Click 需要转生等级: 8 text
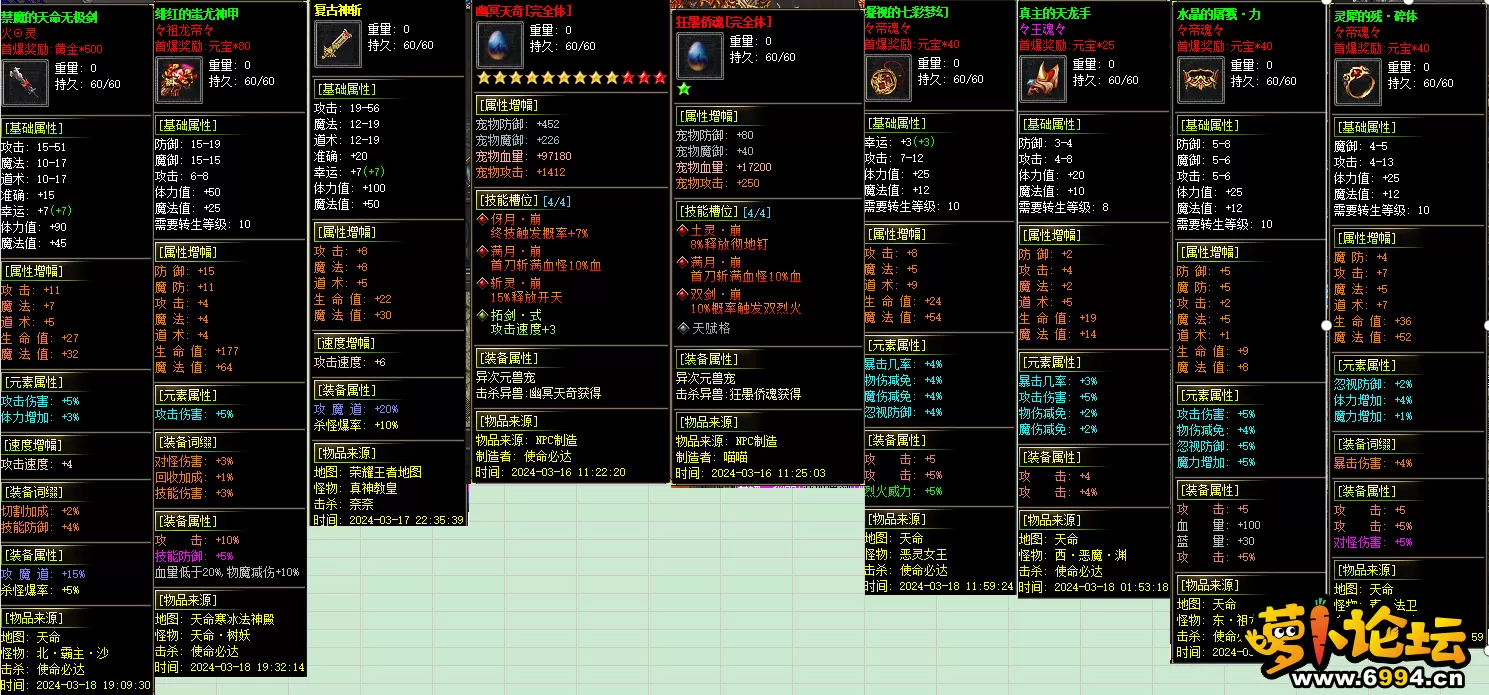The image size is (1489, 695). point(1065,207)
